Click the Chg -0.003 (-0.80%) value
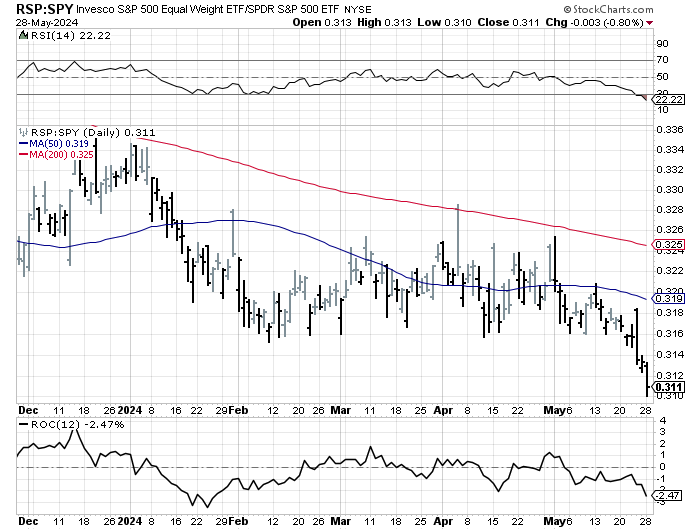The image size is (700, 530). tap(595, 22)
